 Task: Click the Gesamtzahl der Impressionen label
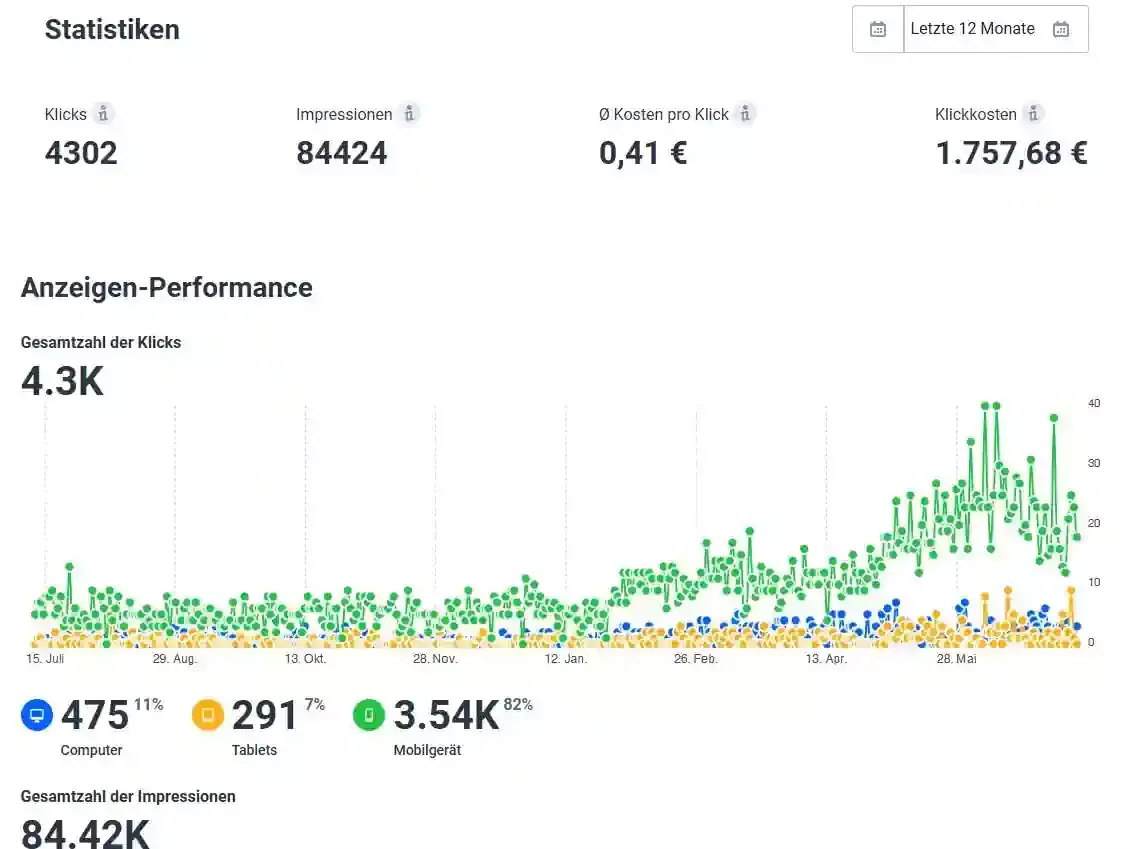click(x=128, y=797)
